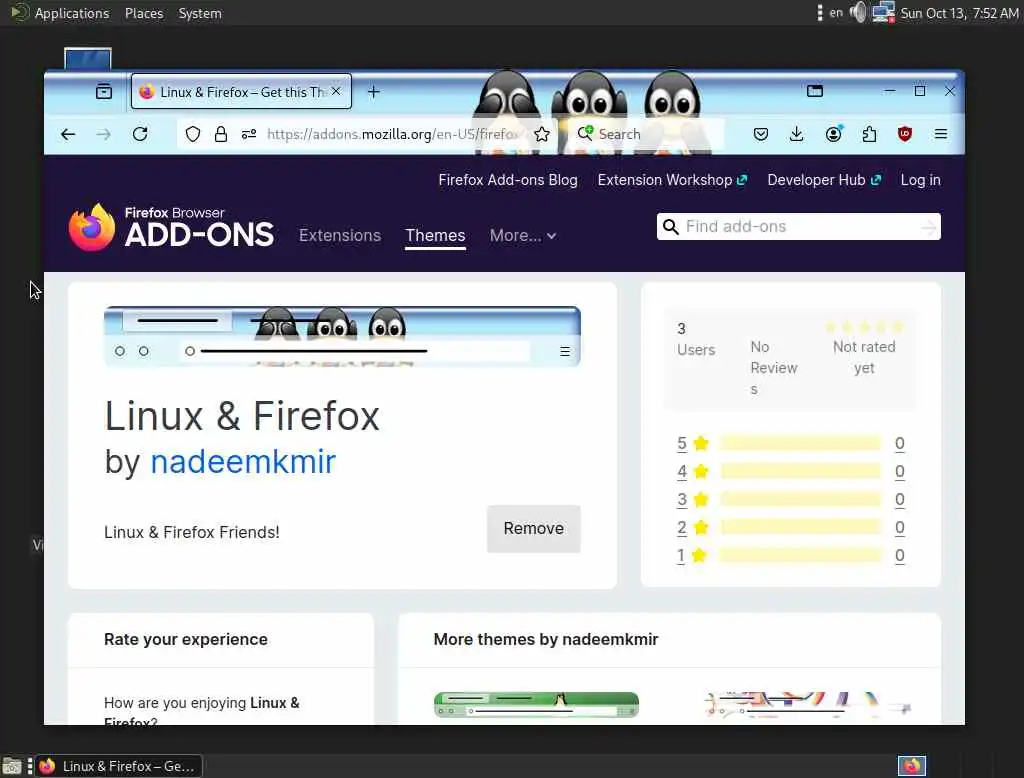Click the Linux & Firefox theme preview image

pos(342,336)
